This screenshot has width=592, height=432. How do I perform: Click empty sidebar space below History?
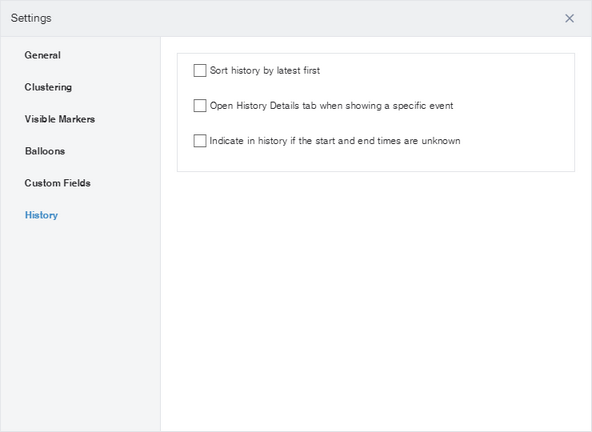click(x=80, y=325)
